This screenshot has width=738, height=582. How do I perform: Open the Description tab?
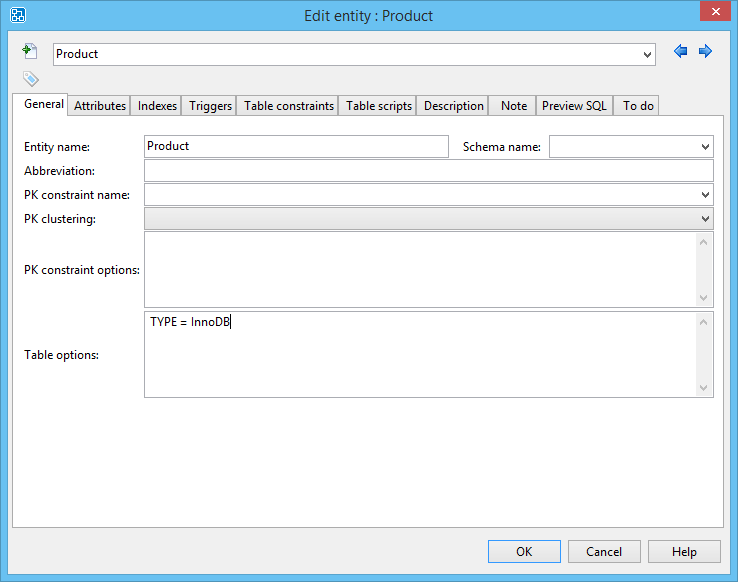[x=454, y=106]
